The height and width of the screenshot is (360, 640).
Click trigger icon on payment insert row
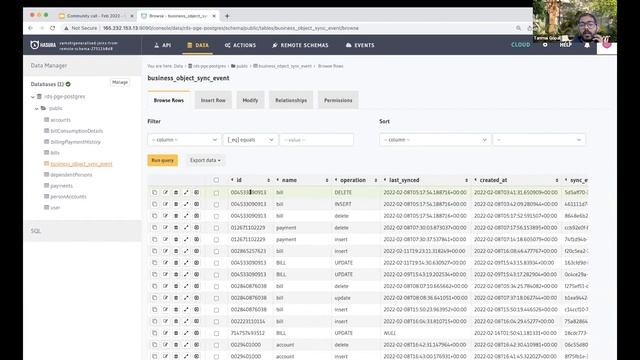(x=196, y=239)
